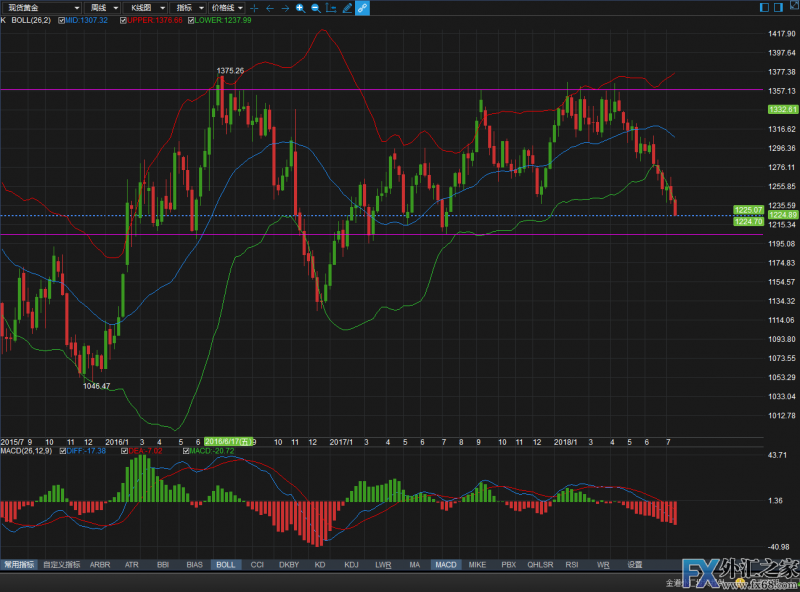Screen dimensions: 800x592
Task: Click the crosshair cursor icon in toolbar
Action: pos(254,7)
